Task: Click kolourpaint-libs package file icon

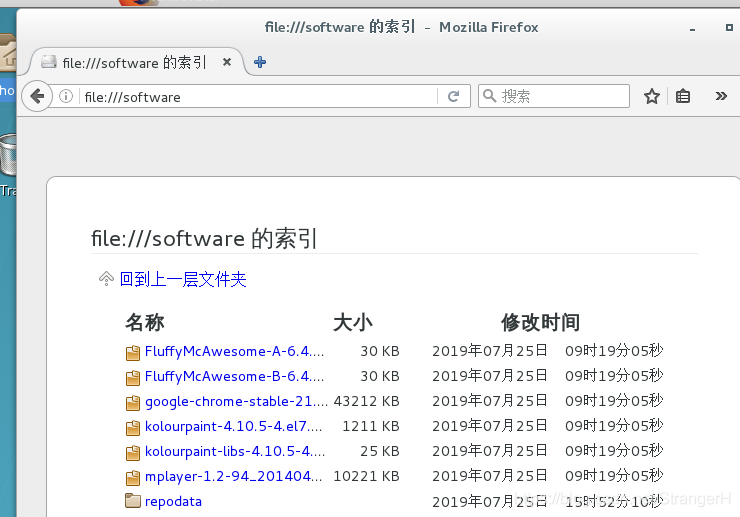Action: [x=133, y=453]
